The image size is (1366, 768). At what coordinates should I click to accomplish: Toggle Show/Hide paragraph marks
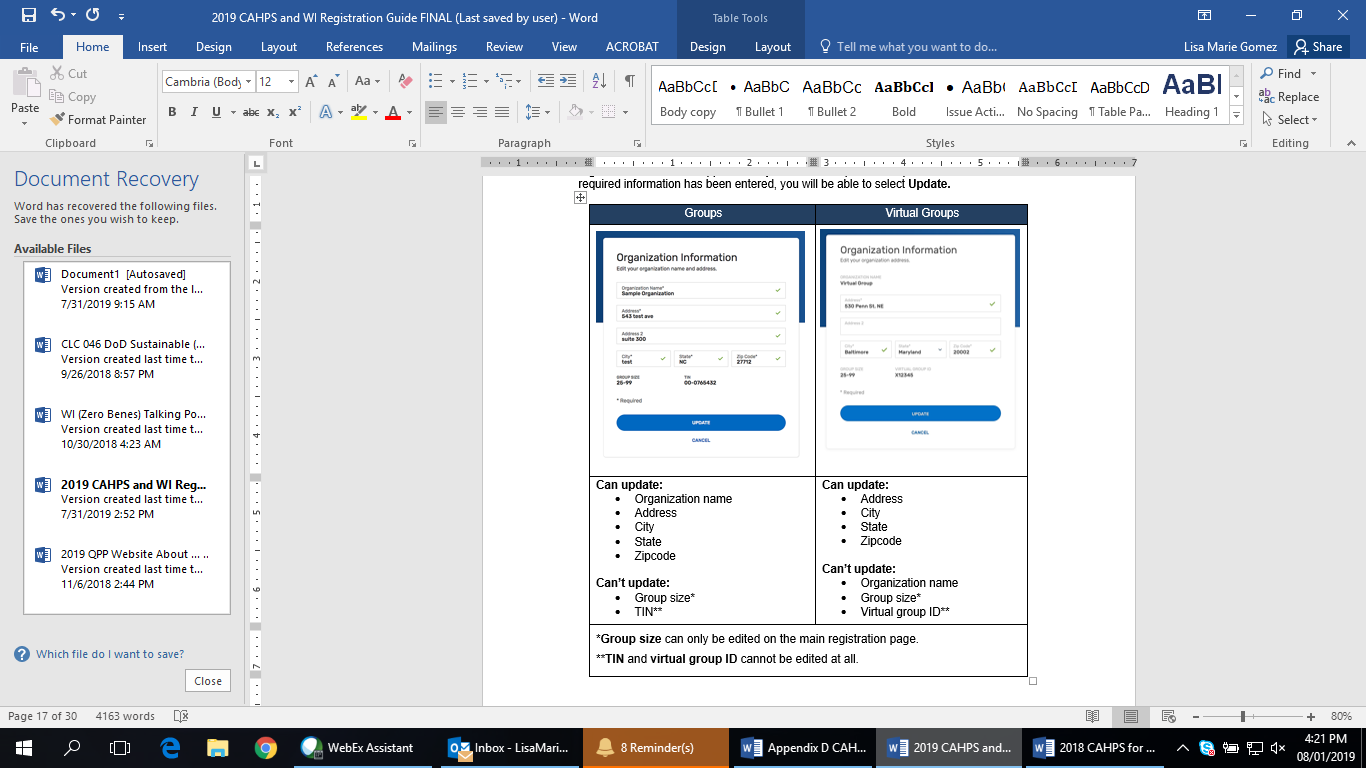pyautogui.click(x=629, y=81)
